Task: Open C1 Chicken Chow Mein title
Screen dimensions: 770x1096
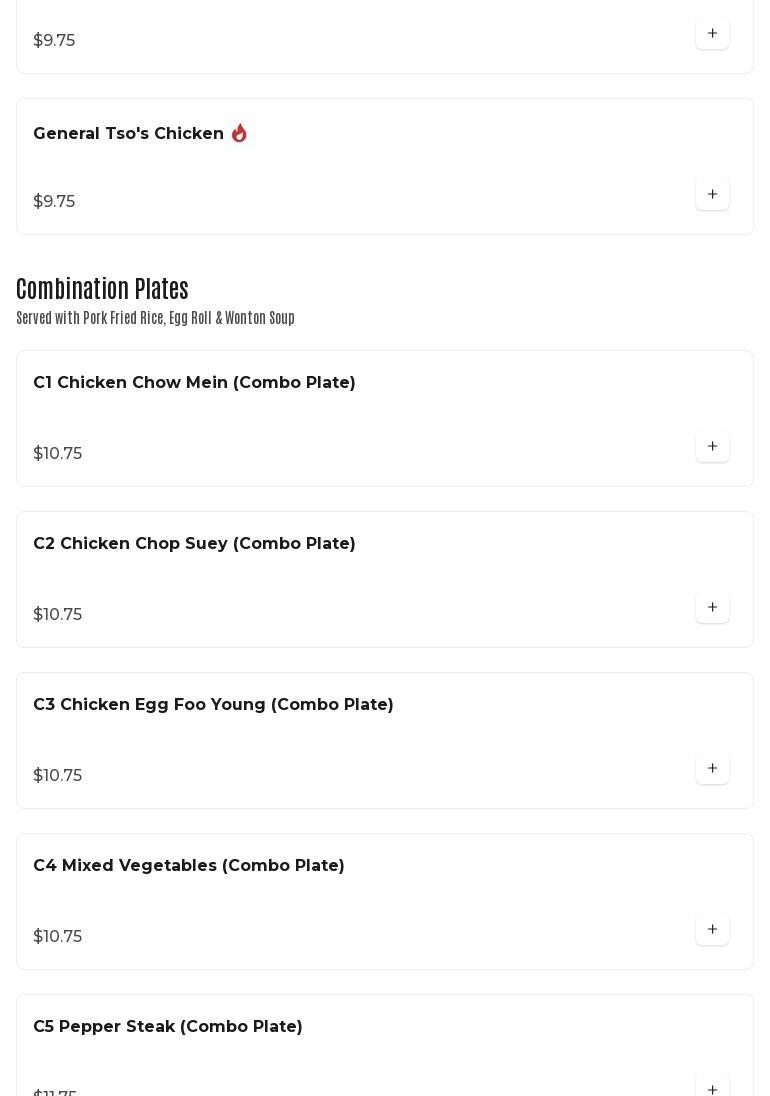Action: pos(194,383)
